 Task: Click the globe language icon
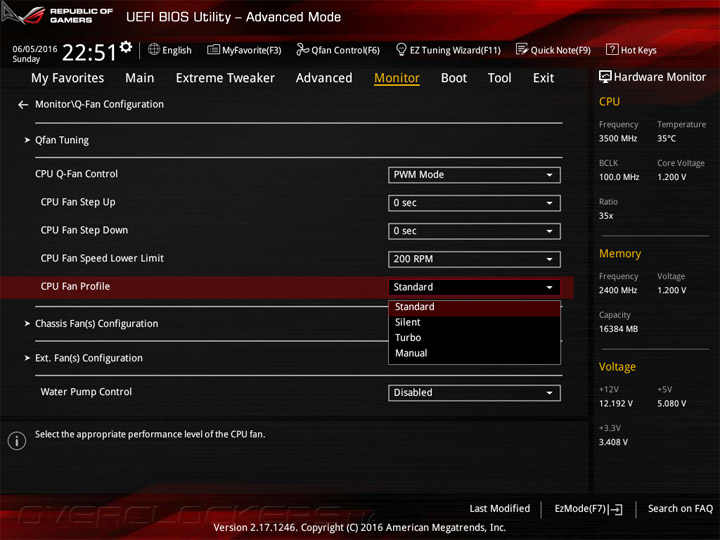coord(154,49)
